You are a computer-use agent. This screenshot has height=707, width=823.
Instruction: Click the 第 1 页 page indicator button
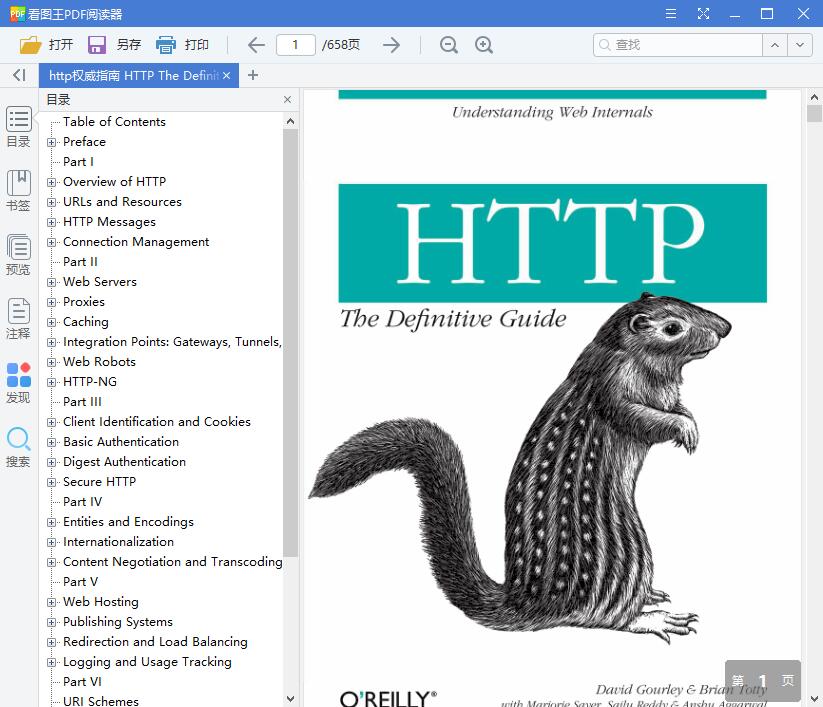[x=762, y=680]
